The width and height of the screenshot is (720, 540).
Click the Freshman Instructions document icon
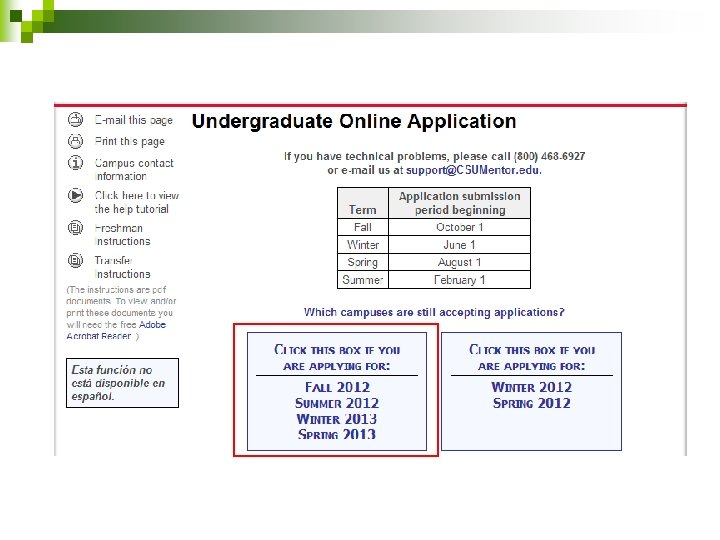(75, 228)
